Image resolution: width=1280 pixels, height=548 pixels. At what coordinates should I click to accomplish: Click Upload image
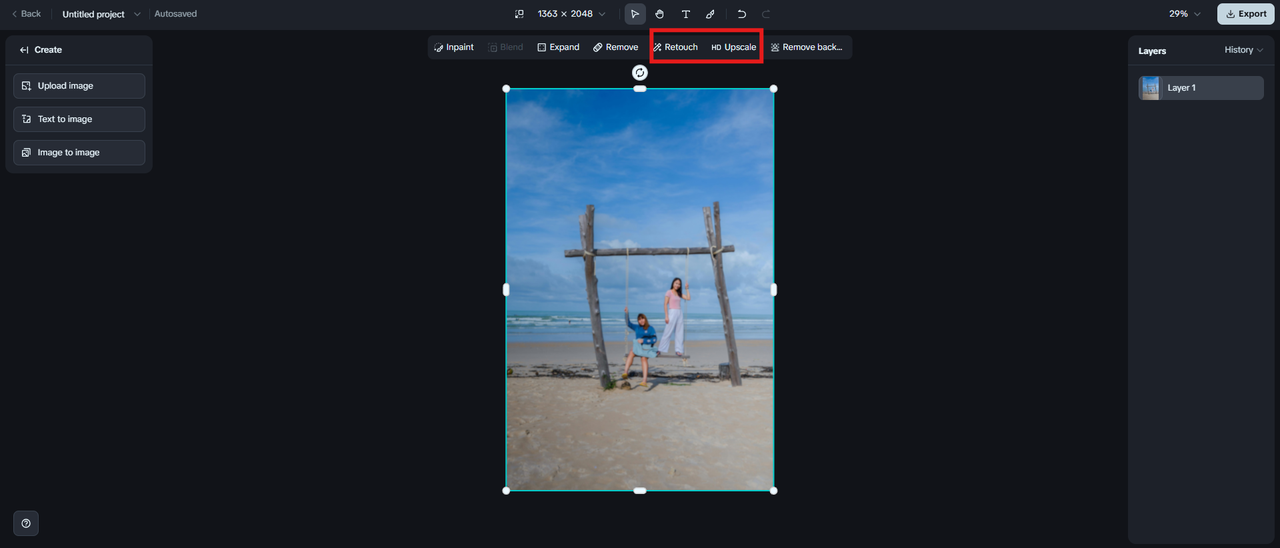[79, 86]
